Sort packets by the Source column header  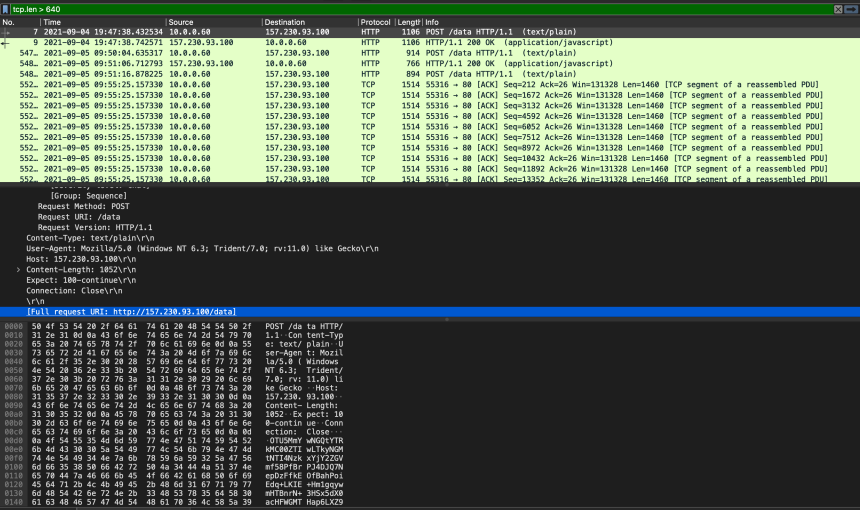(214, 22)
